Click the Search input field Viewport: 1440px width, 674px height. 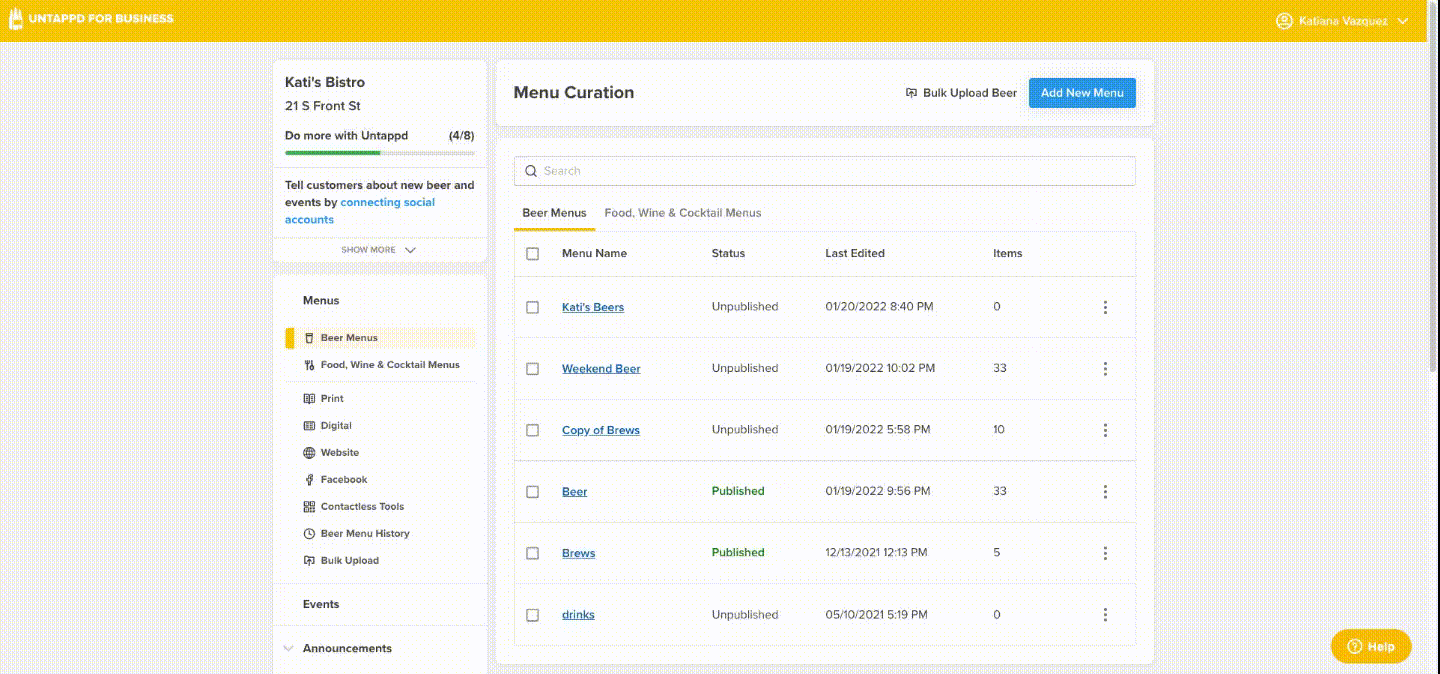[x=825, y=171]
